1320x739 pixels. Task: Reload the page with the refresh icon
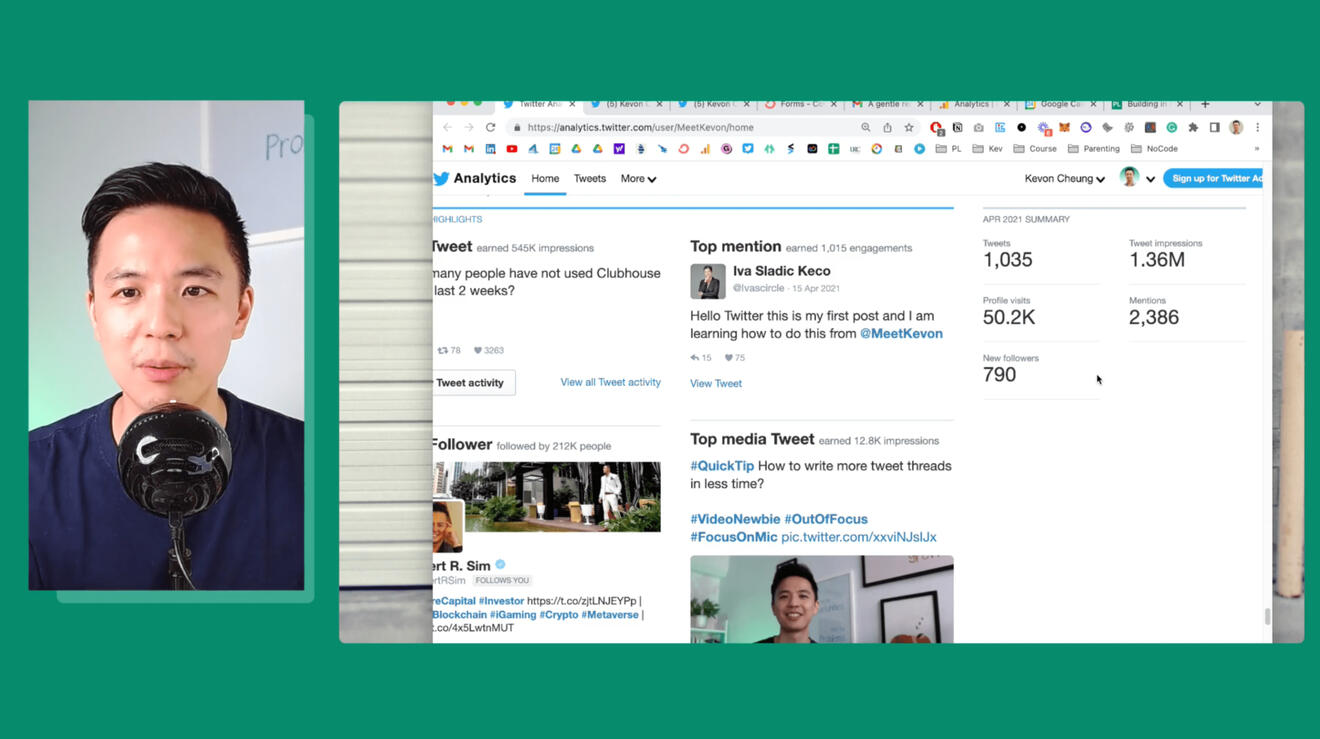pyautogui.click(x=490, y=128)
